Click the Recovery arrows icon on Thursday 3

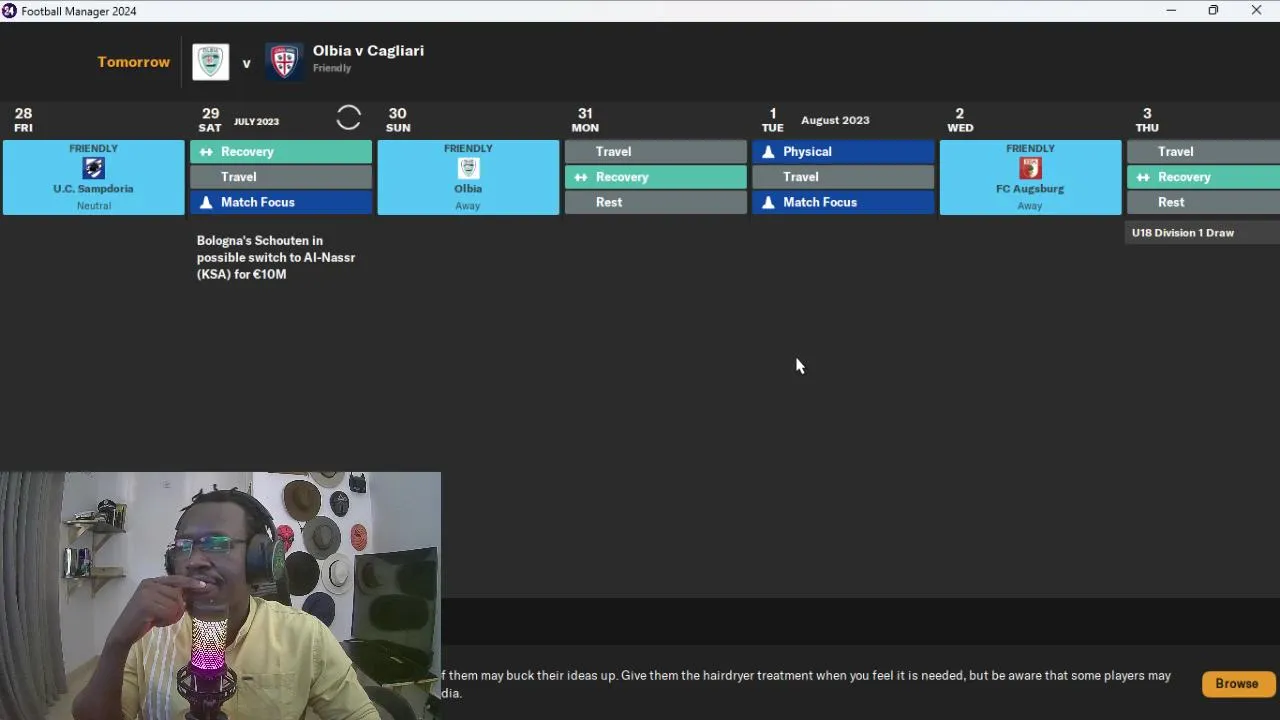coord(1143,177)
